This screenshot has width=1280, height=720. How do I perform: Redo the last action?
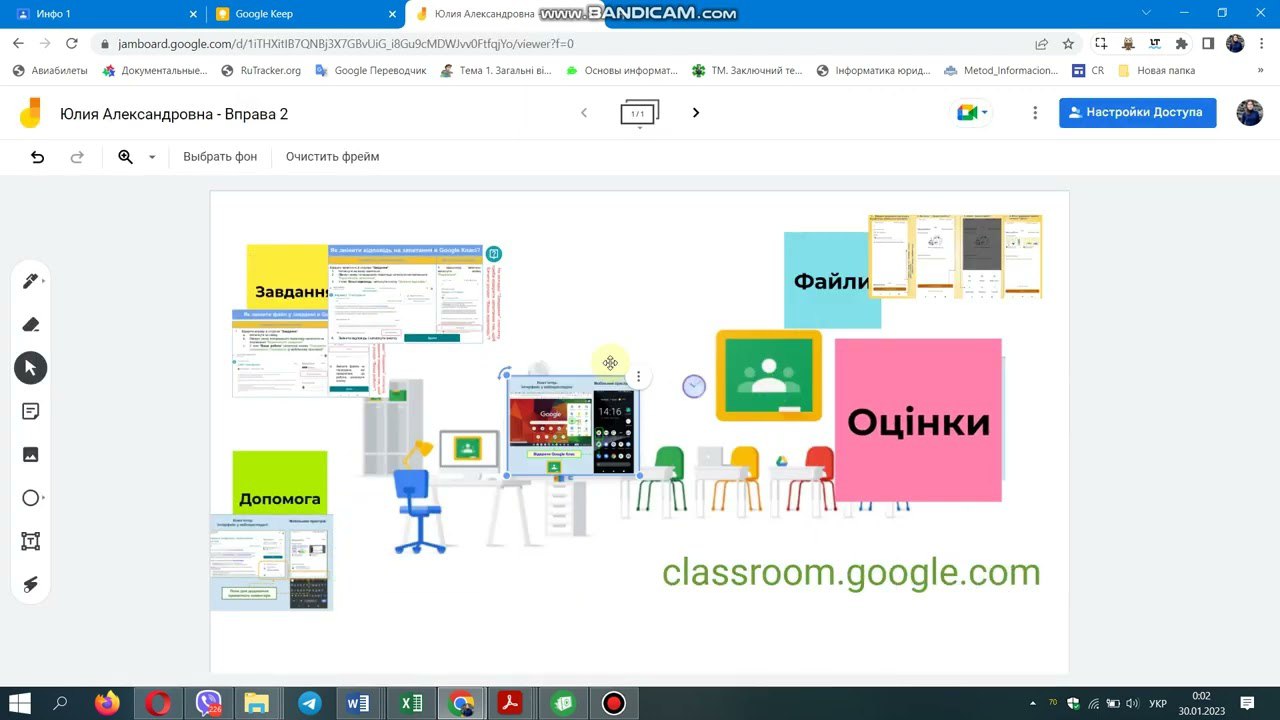point(77,157)
